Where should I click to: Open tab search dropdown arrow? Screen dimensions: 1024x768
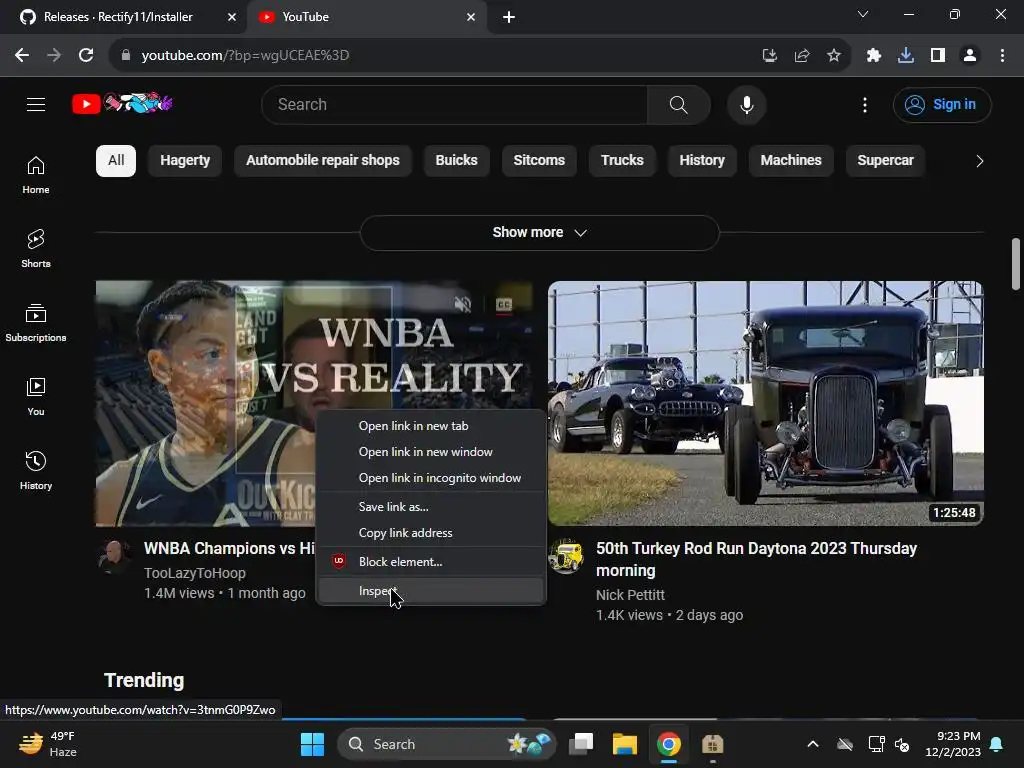[863, 14]
